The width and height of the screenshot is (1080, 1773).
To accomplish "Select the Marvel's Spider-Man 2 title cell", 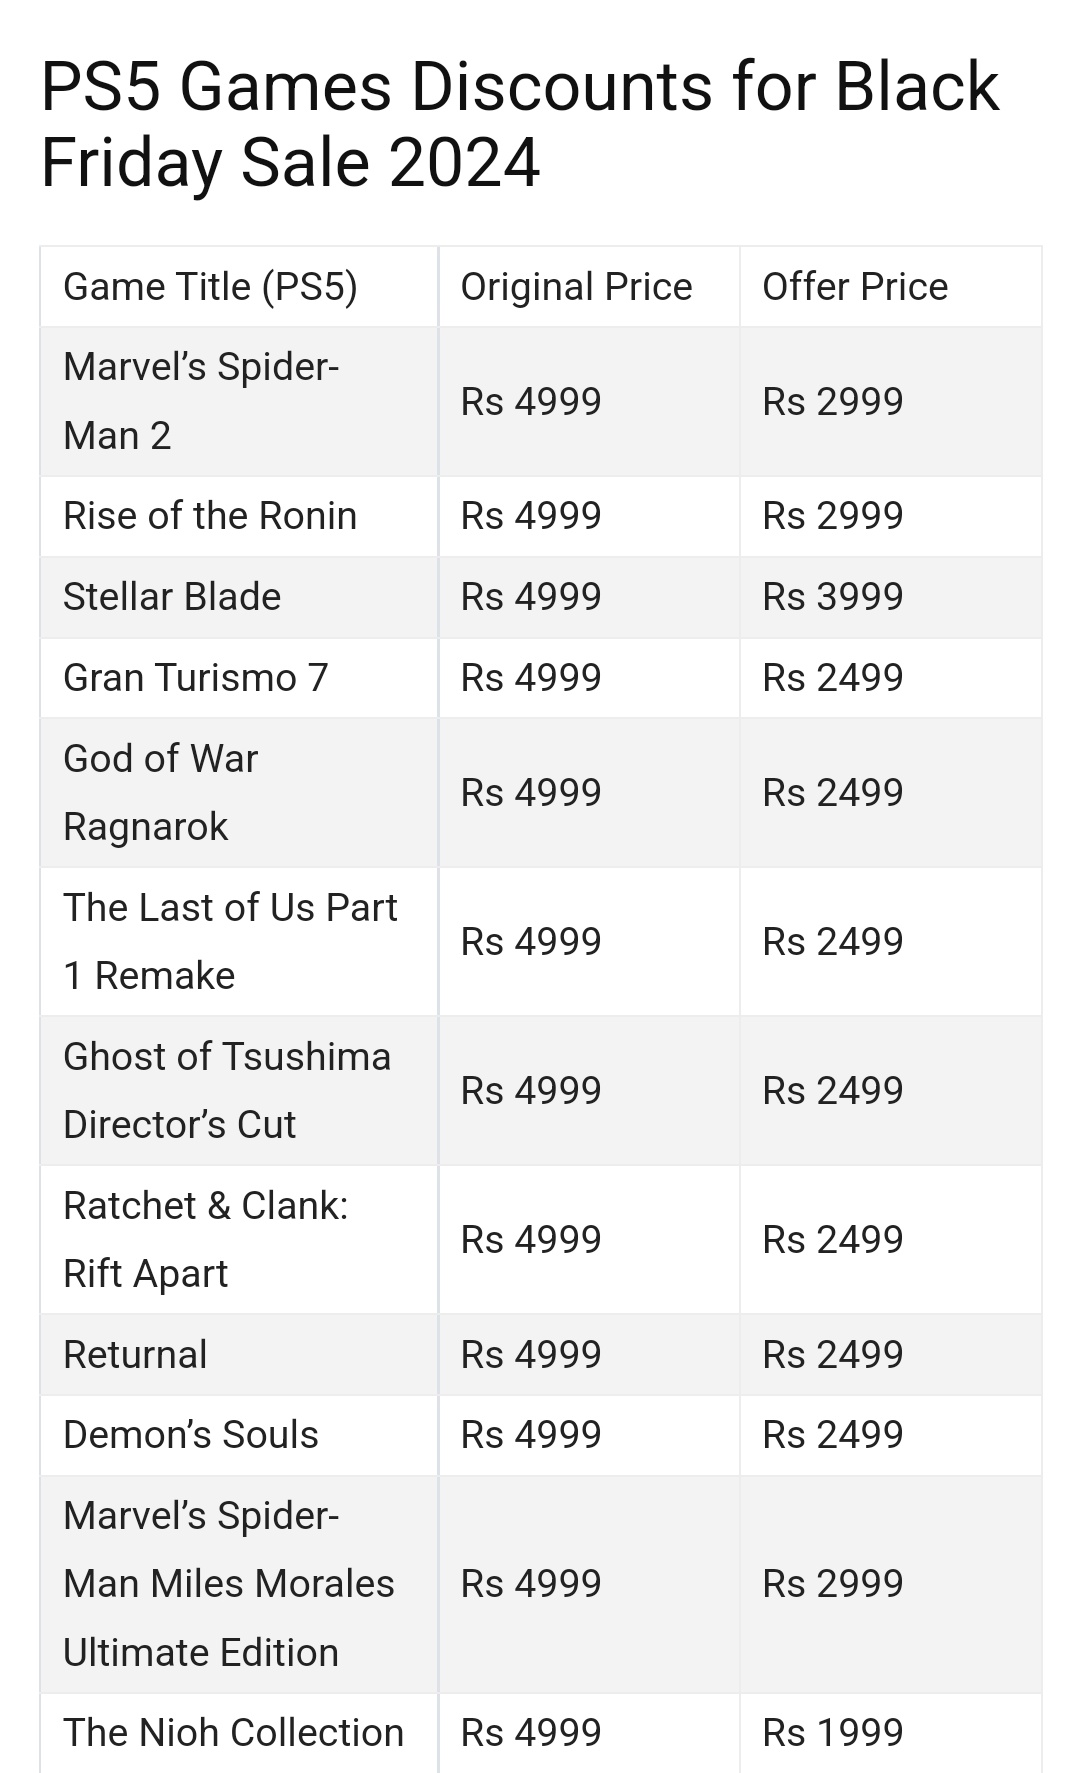I will (201, 401).
